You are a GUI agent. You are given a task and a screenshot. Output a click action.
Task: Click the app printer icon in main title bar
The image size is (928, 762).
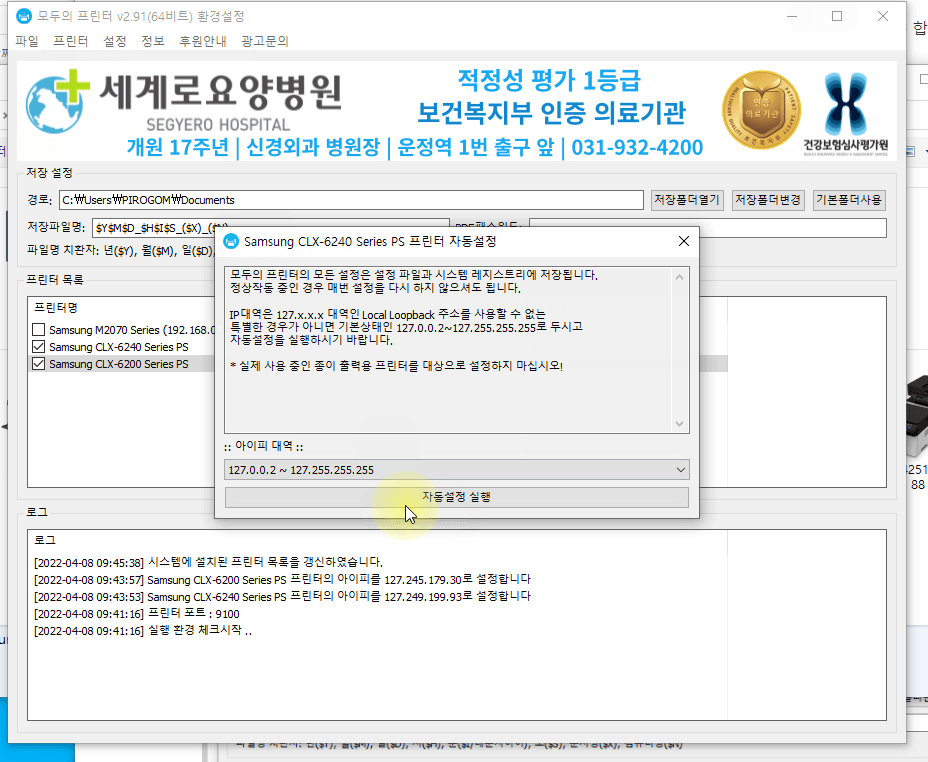pos(24,16)
